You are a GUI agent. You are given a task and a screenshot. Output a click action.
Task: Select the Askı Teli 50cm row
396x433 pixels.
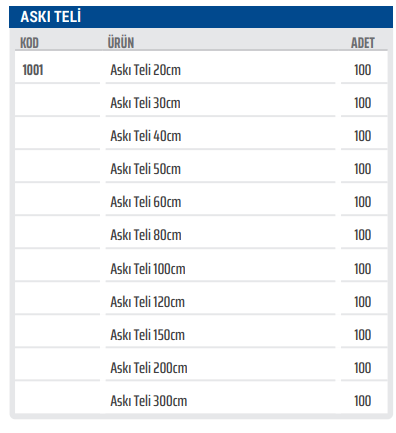coord(201,167)
